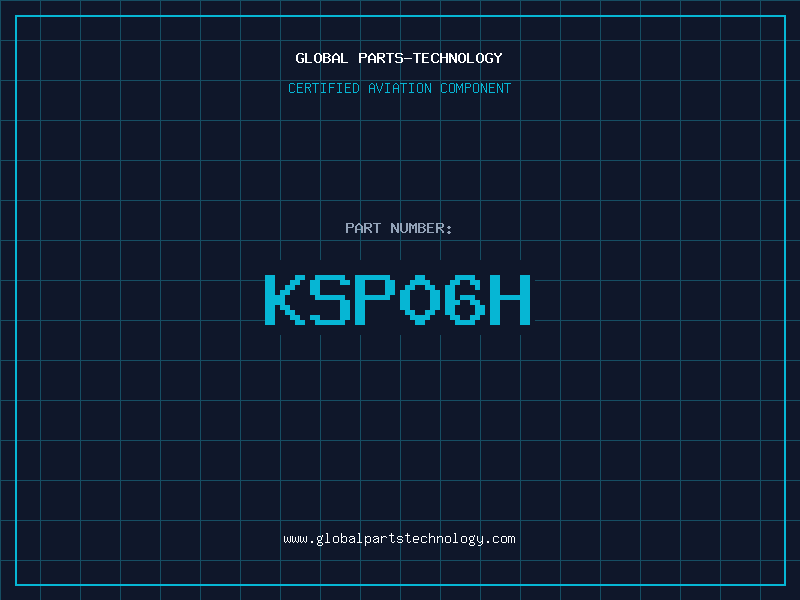Click the large digit 6
The image size is (800, 600).
465,299
